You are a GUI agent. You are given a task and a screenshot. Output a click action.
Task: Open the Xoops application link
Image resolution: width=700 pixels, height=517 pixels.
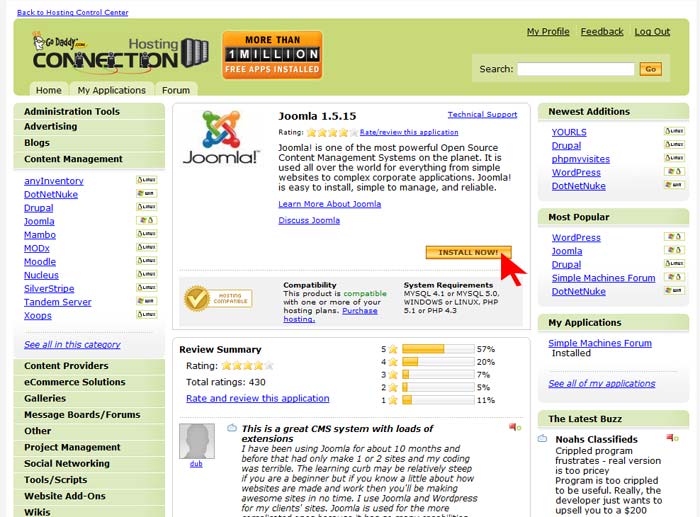tap(38, 316)
